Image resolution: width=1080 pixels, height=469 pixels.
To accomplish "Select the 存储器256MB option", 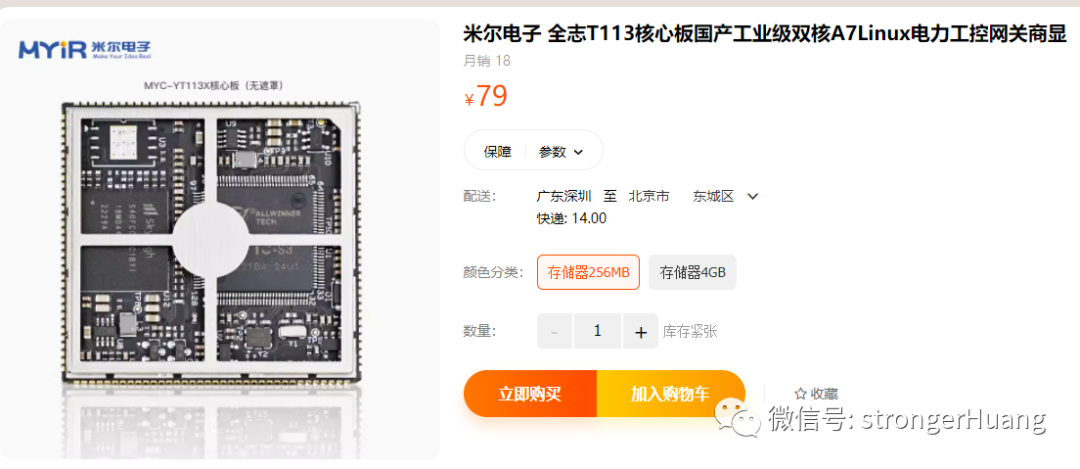I will click(588, 272).
